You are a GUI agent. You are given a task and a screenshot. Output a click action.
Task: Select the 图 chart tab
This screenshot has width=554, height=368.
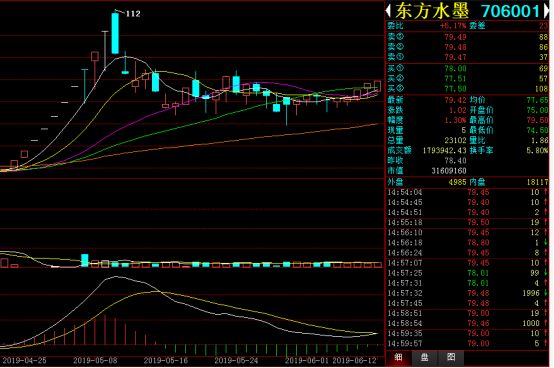tap(451, 357)
